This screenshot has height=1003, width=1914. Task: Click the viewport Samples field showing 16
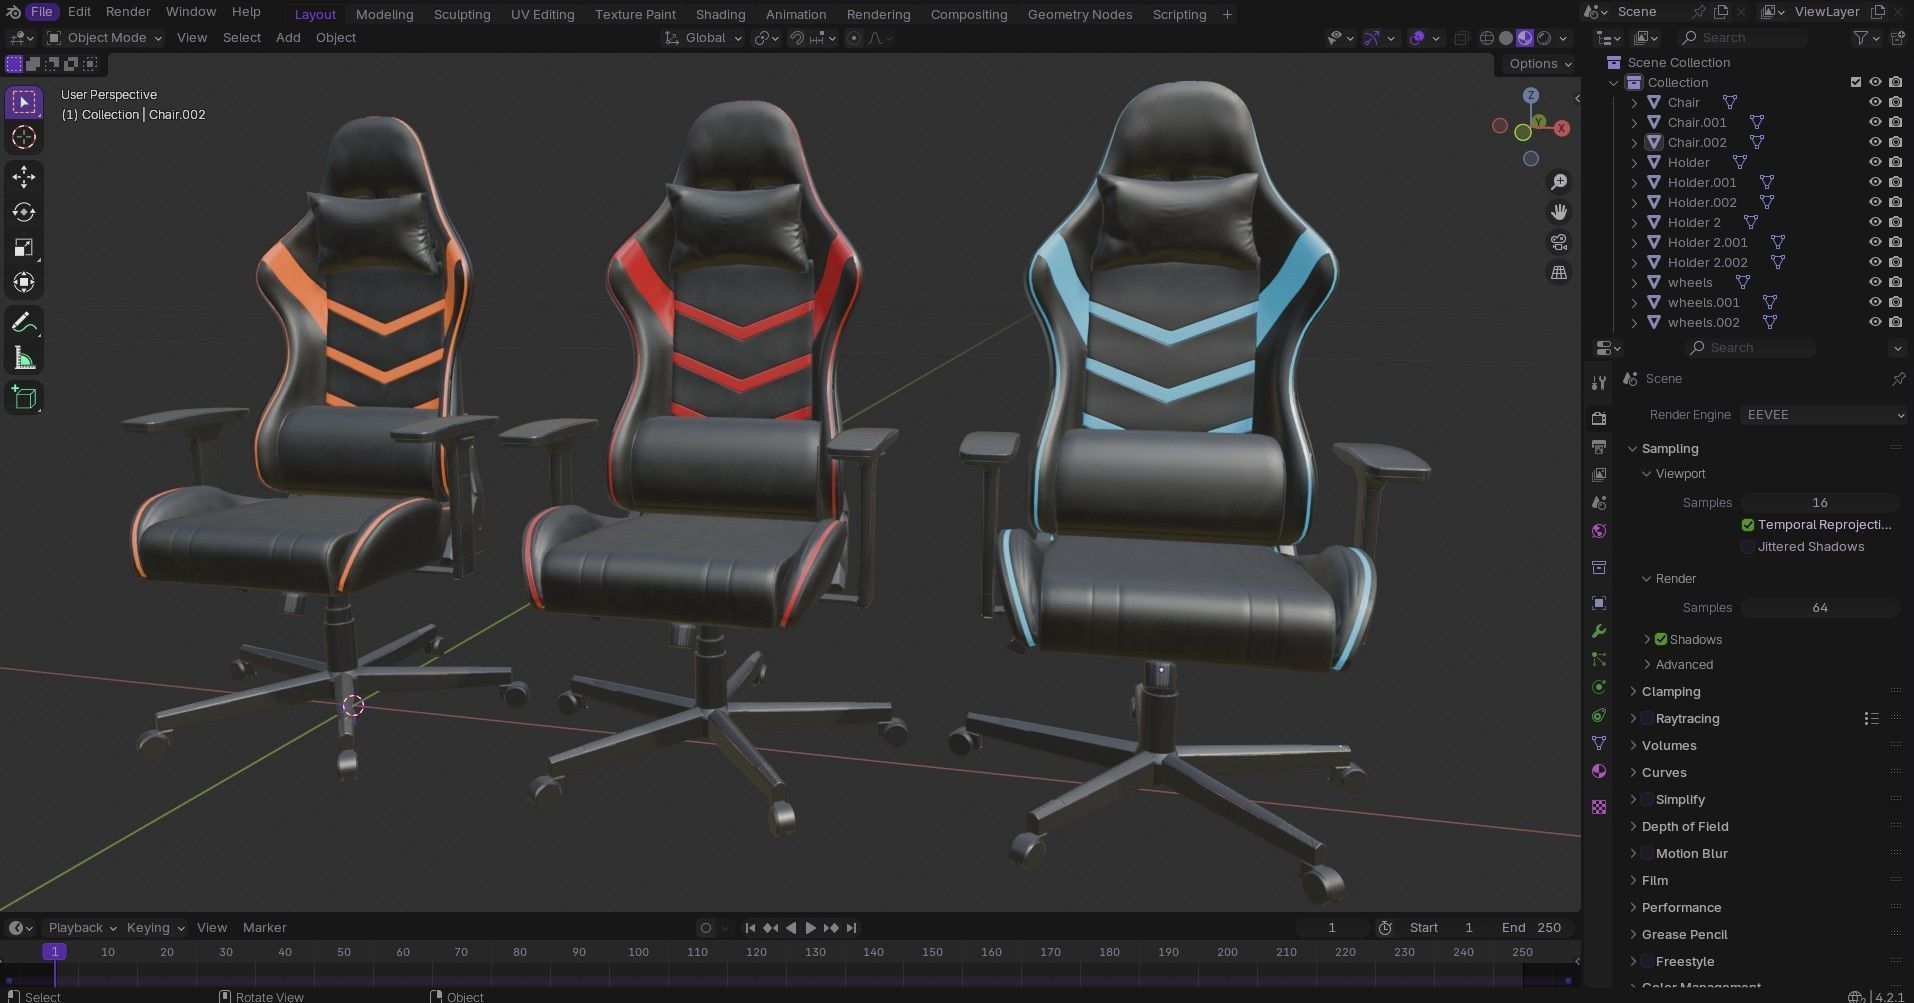tap(1820, 503)
